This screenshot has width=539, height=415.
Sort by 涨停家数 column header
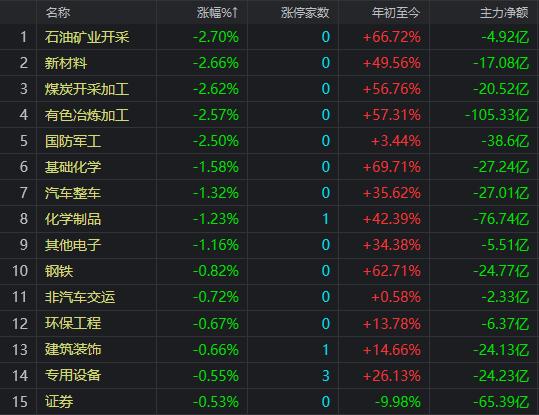[x=305, y=13]
